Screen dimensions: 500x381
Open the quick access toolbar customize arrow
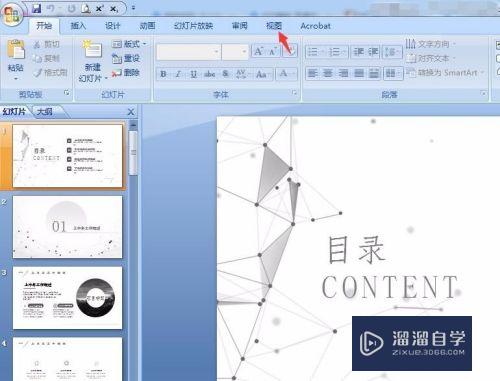[133, 8]
